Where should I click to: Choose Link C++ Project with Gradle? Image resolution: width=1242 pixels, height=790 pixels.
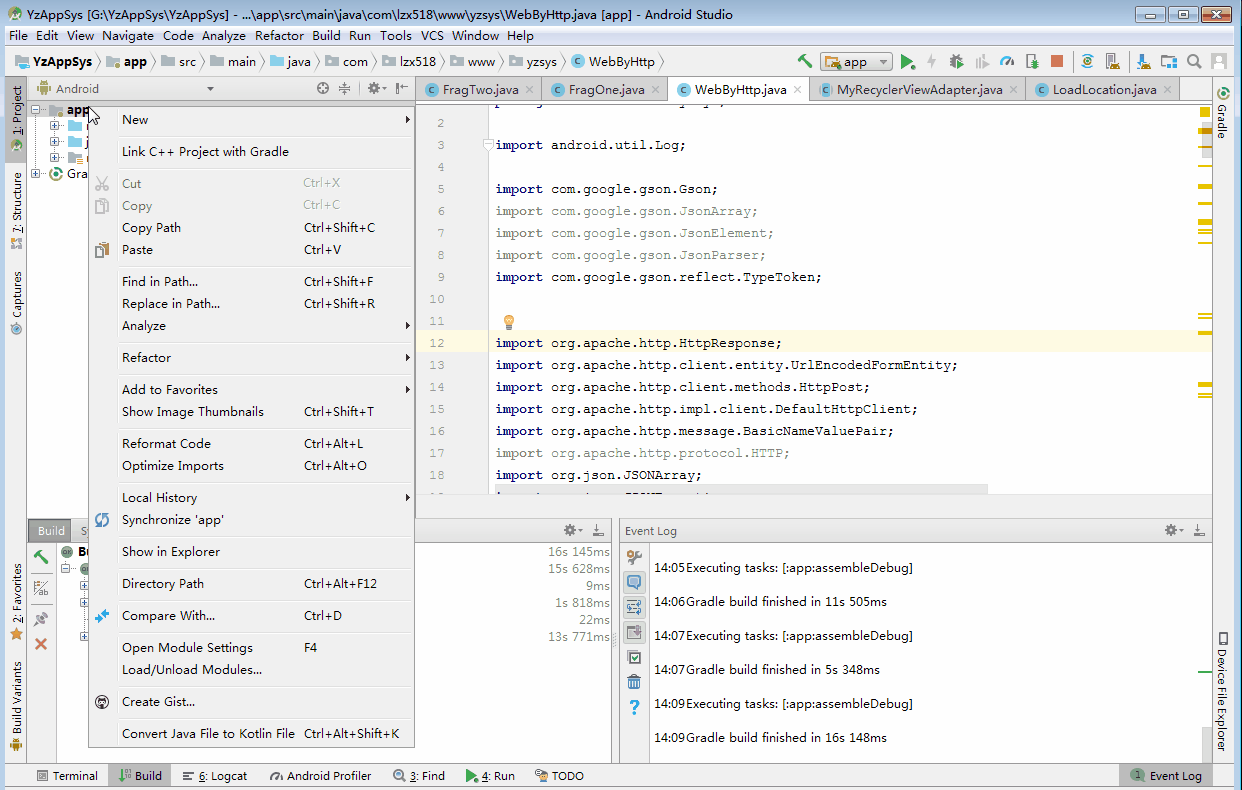click(x=251, y=152)
